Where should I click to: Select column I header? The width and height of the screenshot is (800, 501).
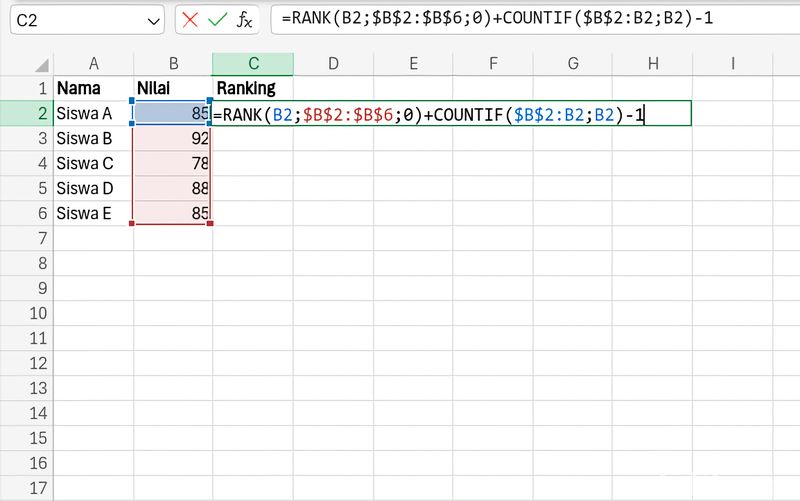pyautogui.click(x=733, y=64)
